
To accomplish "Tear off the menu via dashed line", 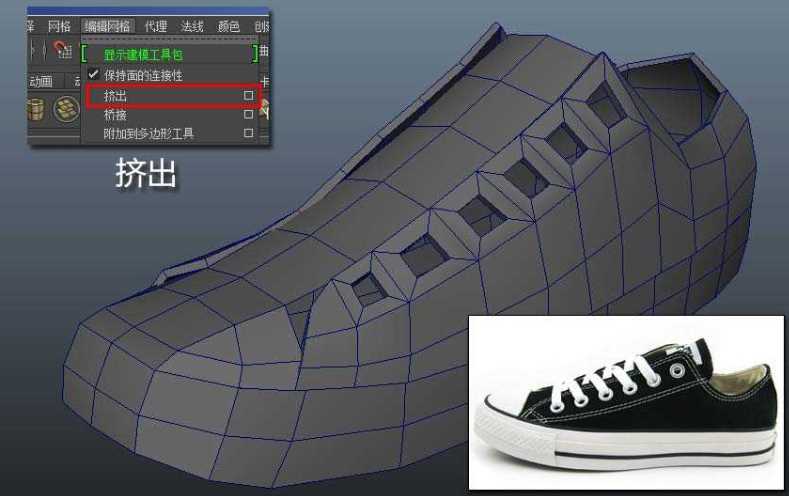I will 170,39.
